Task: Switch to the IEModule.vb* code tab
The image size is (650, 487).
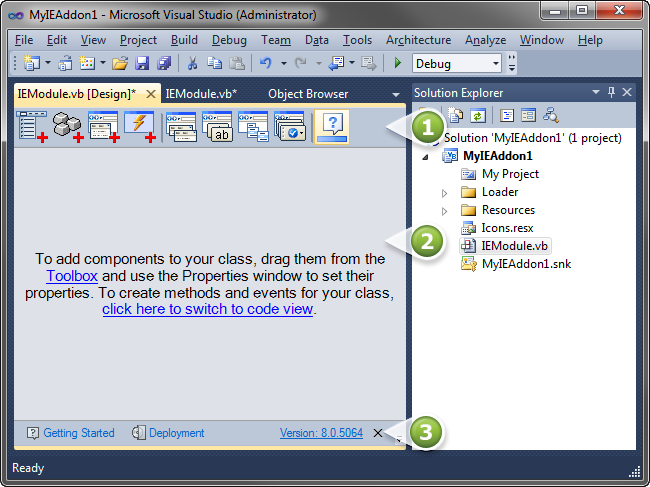Action: 201,94
